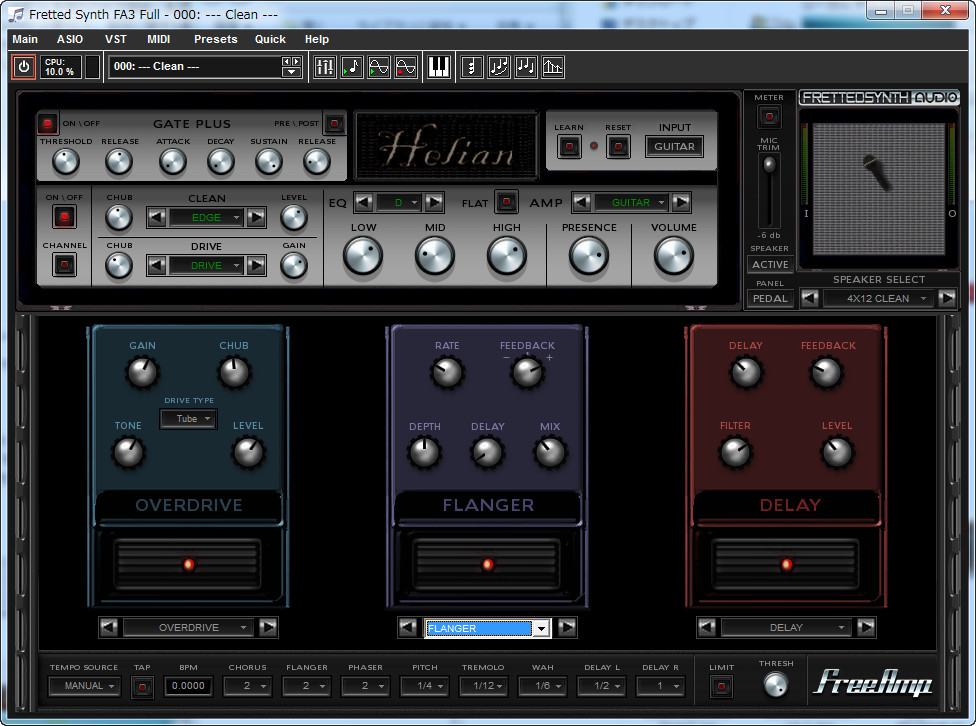
Task: Toggle the amp on/off switch
Action: 64,217
